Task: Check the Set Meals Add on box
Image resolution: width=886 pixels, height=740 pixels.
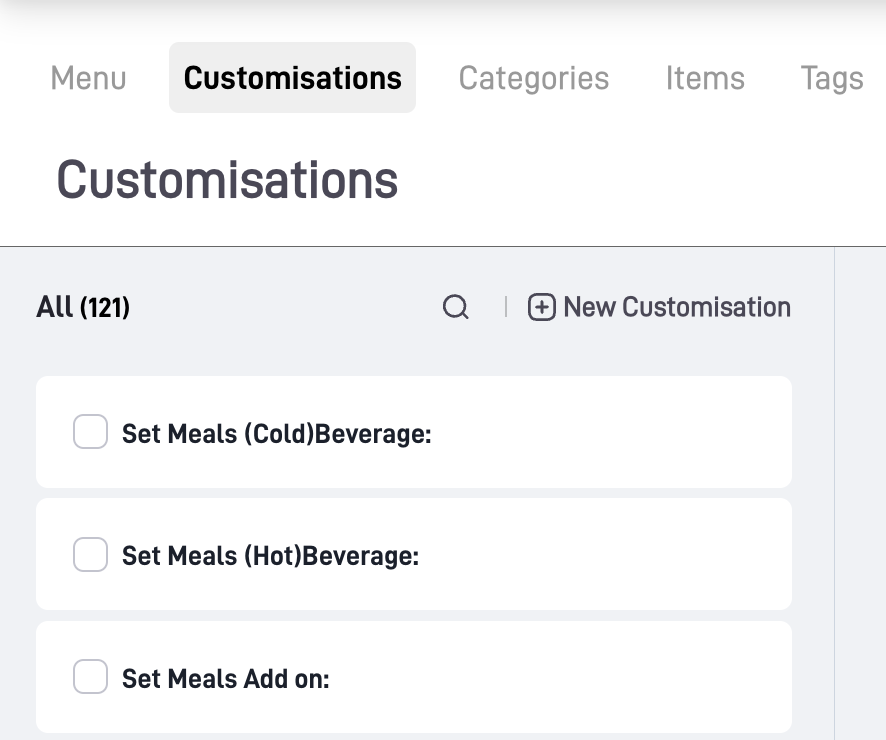Action: [x=91, y=678]
